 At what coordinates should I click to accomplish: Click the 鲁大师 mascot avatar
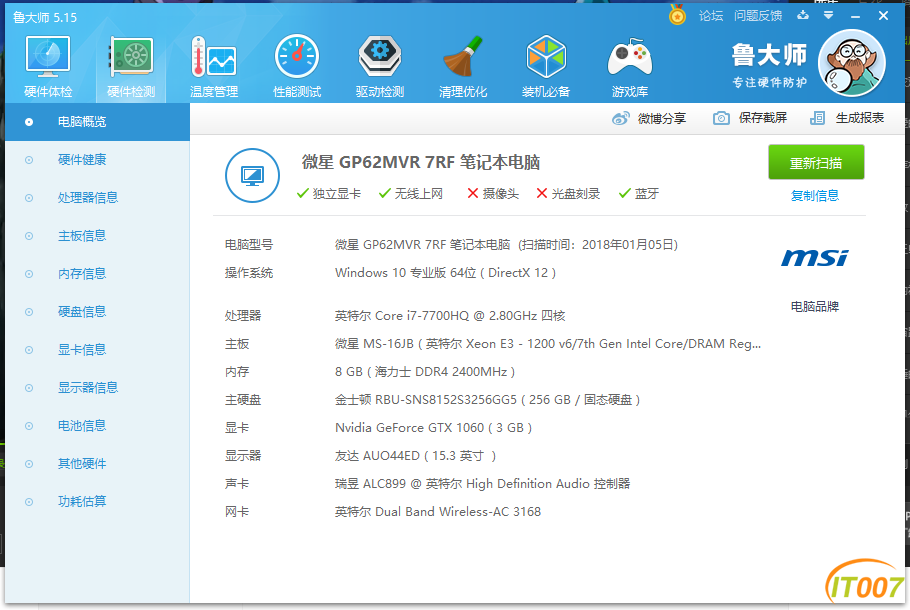851,63
